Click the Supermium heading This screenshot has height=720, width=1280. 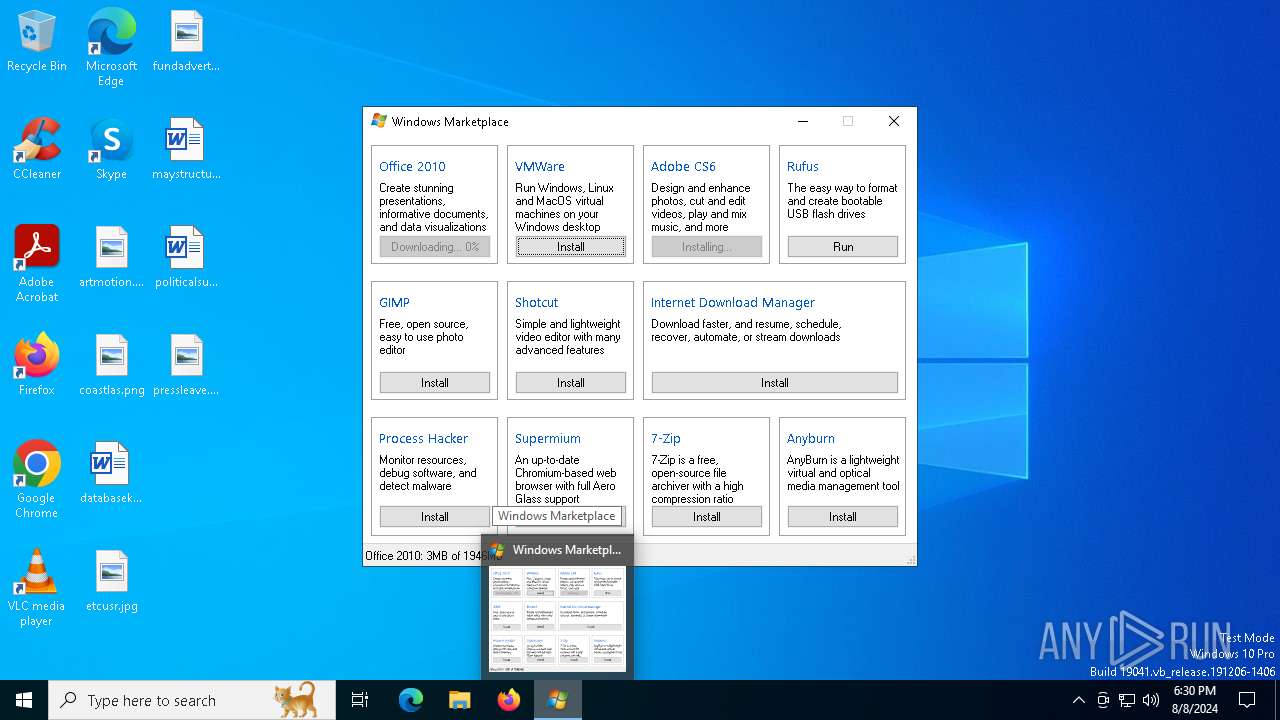(x=547, y=439)
